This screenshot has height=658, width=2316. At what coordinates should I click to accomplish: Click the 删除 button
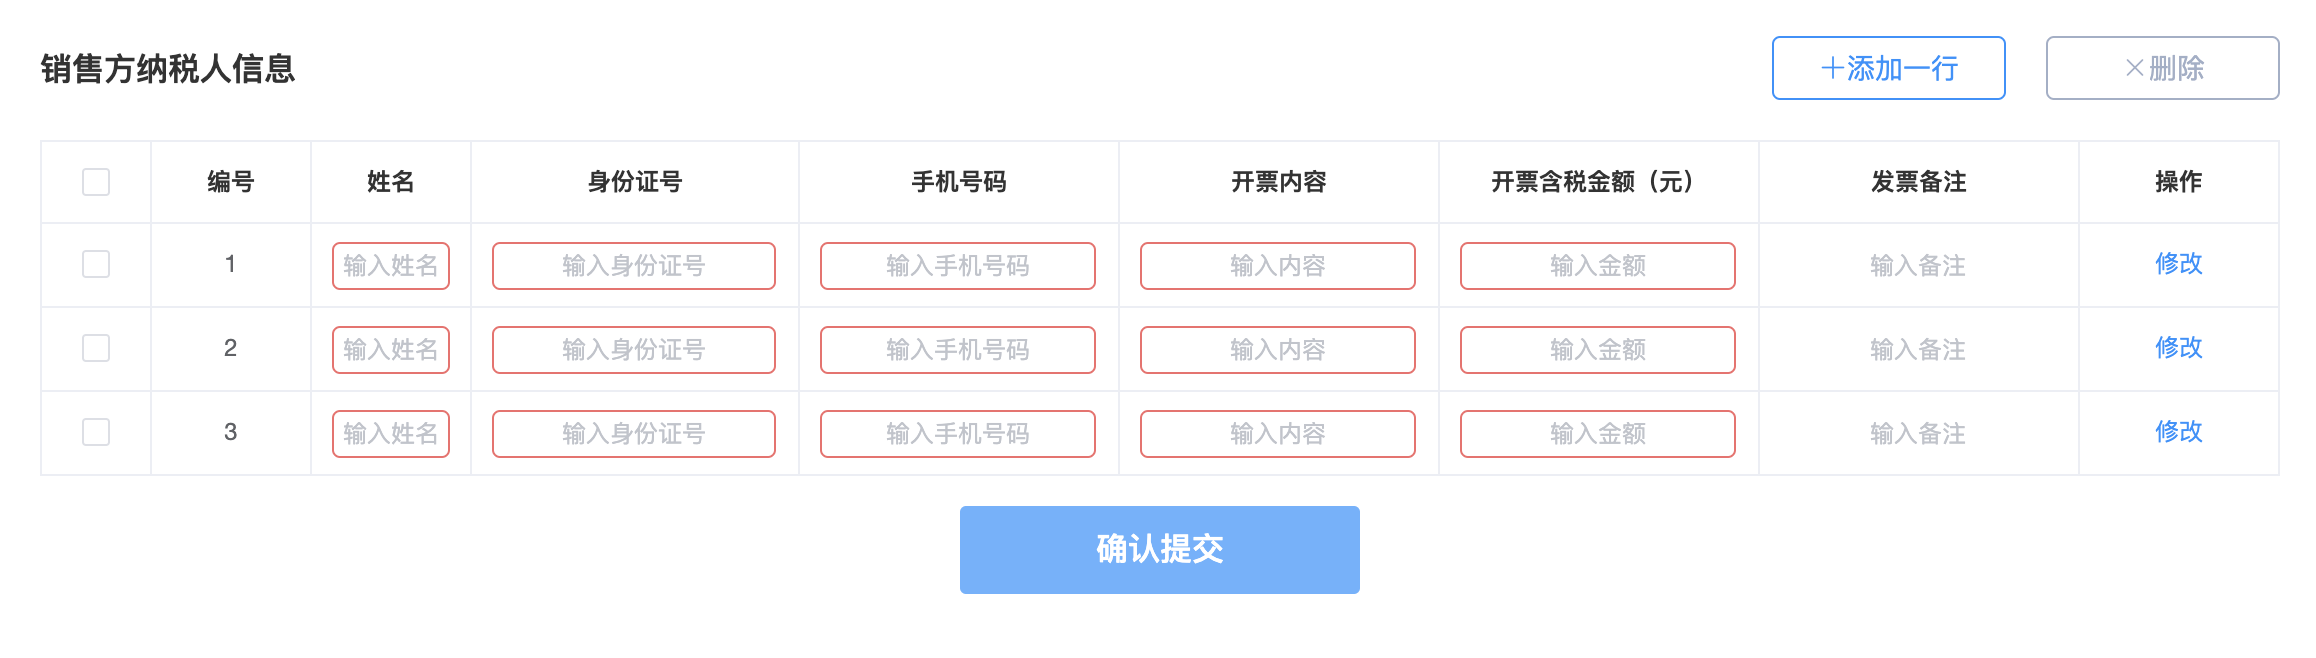pos(2162,68)
